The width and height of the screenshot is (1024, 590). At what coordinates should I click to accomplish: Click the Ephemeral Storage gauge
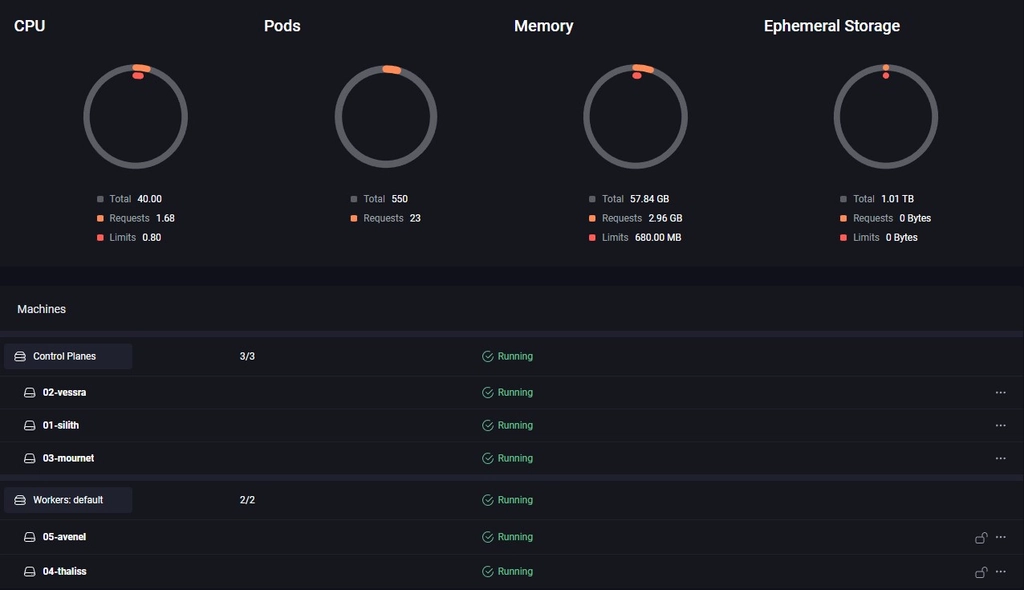(886, 116)
